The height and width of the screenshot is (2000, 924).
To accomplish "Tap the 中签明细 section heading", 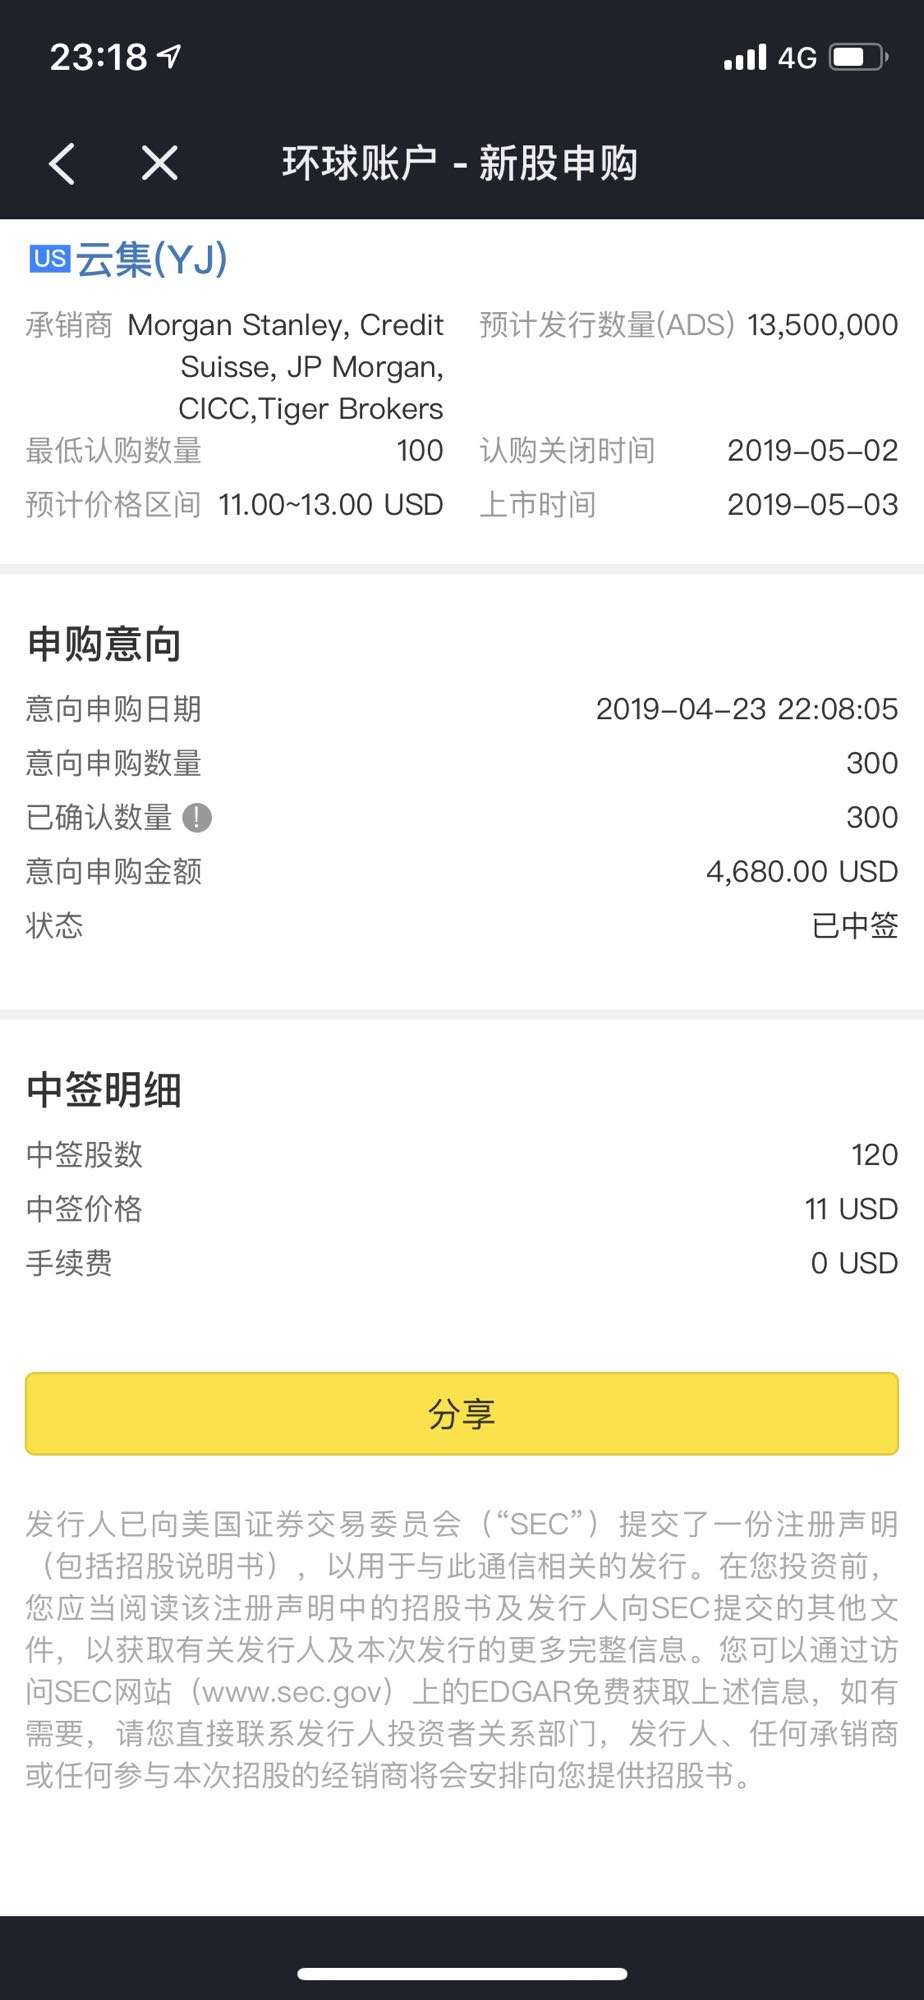I will (104, 1090).
